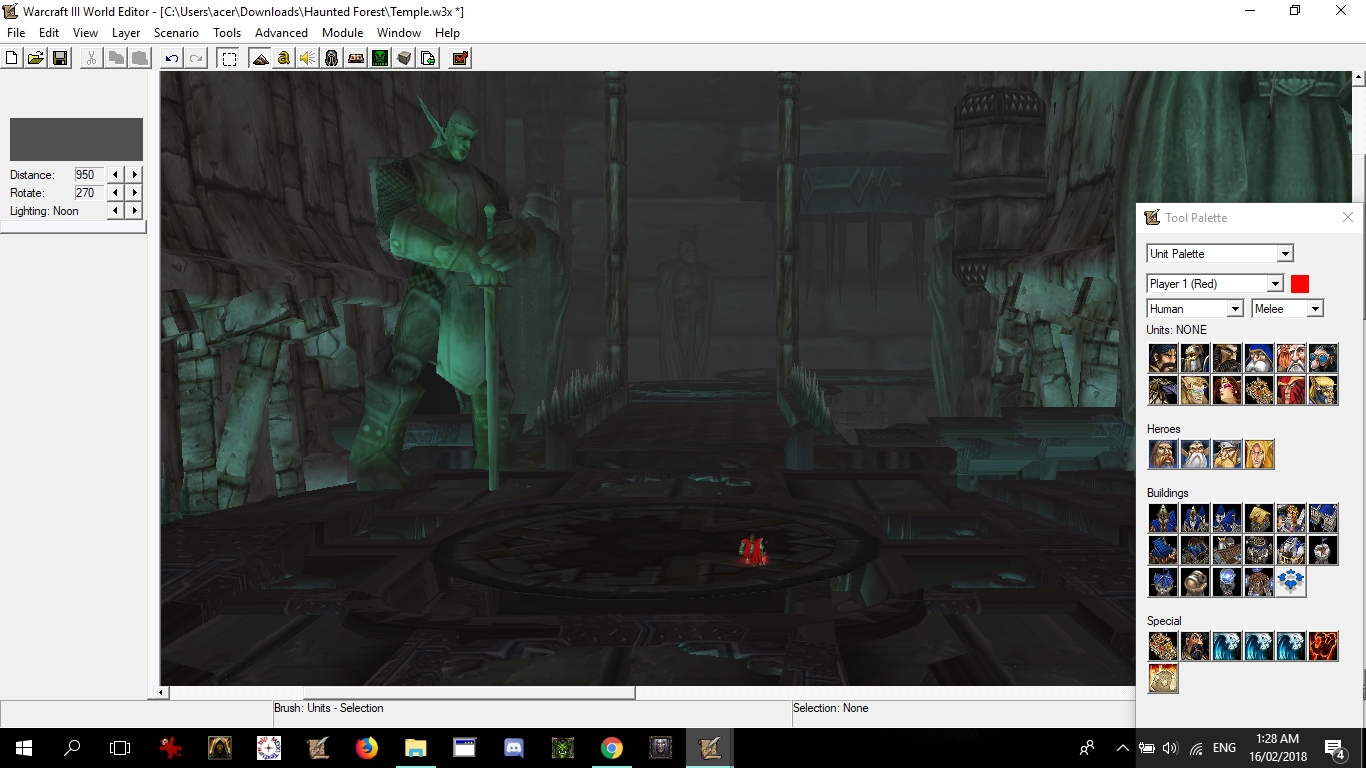This screenshot has height=768, width=1366.
Task: Open the Terrain Editor module
Action: [260, 58]
